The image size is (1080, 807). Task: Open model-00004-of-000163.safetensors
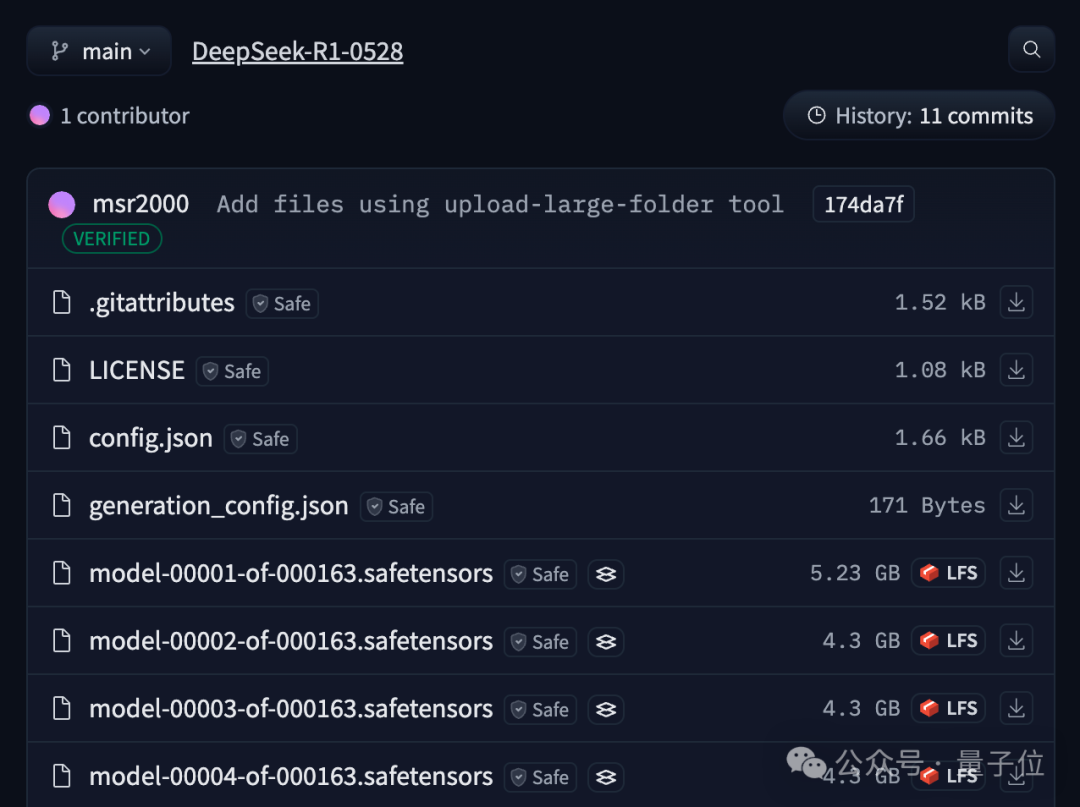point(291,776)
